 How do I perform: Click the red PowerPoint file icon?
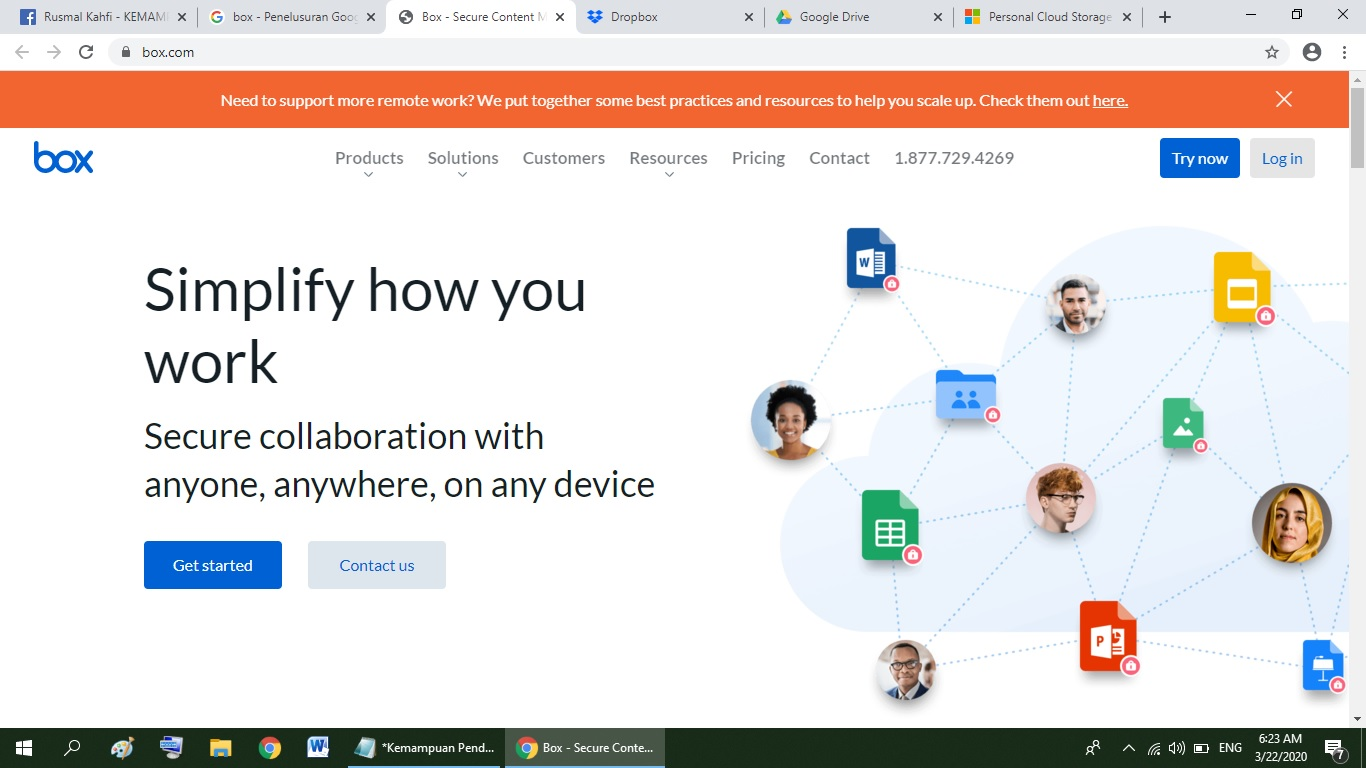pyautogui.click(x=1108, y=636)
